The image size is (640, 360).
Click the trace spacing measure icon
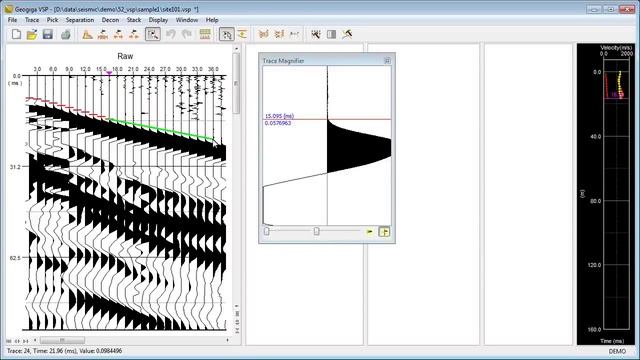pos(294,34)
